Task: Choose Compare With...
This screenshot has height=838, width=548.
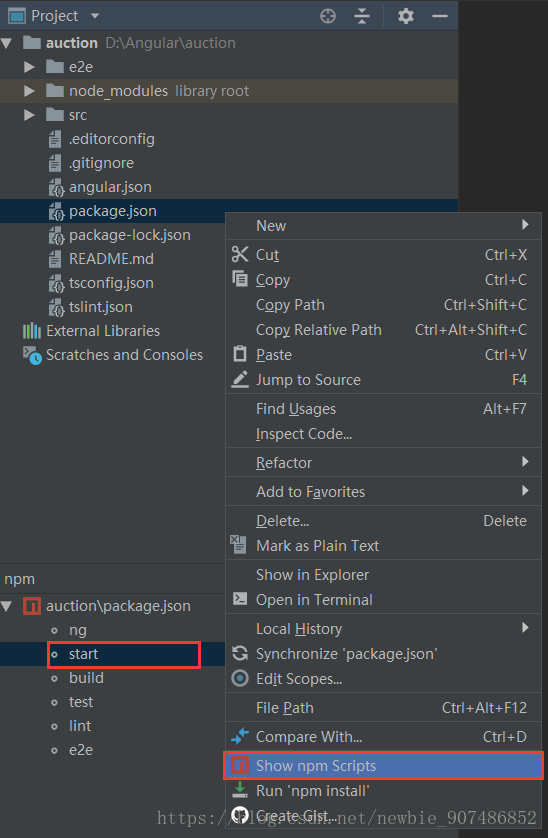Action: [383, 737]
